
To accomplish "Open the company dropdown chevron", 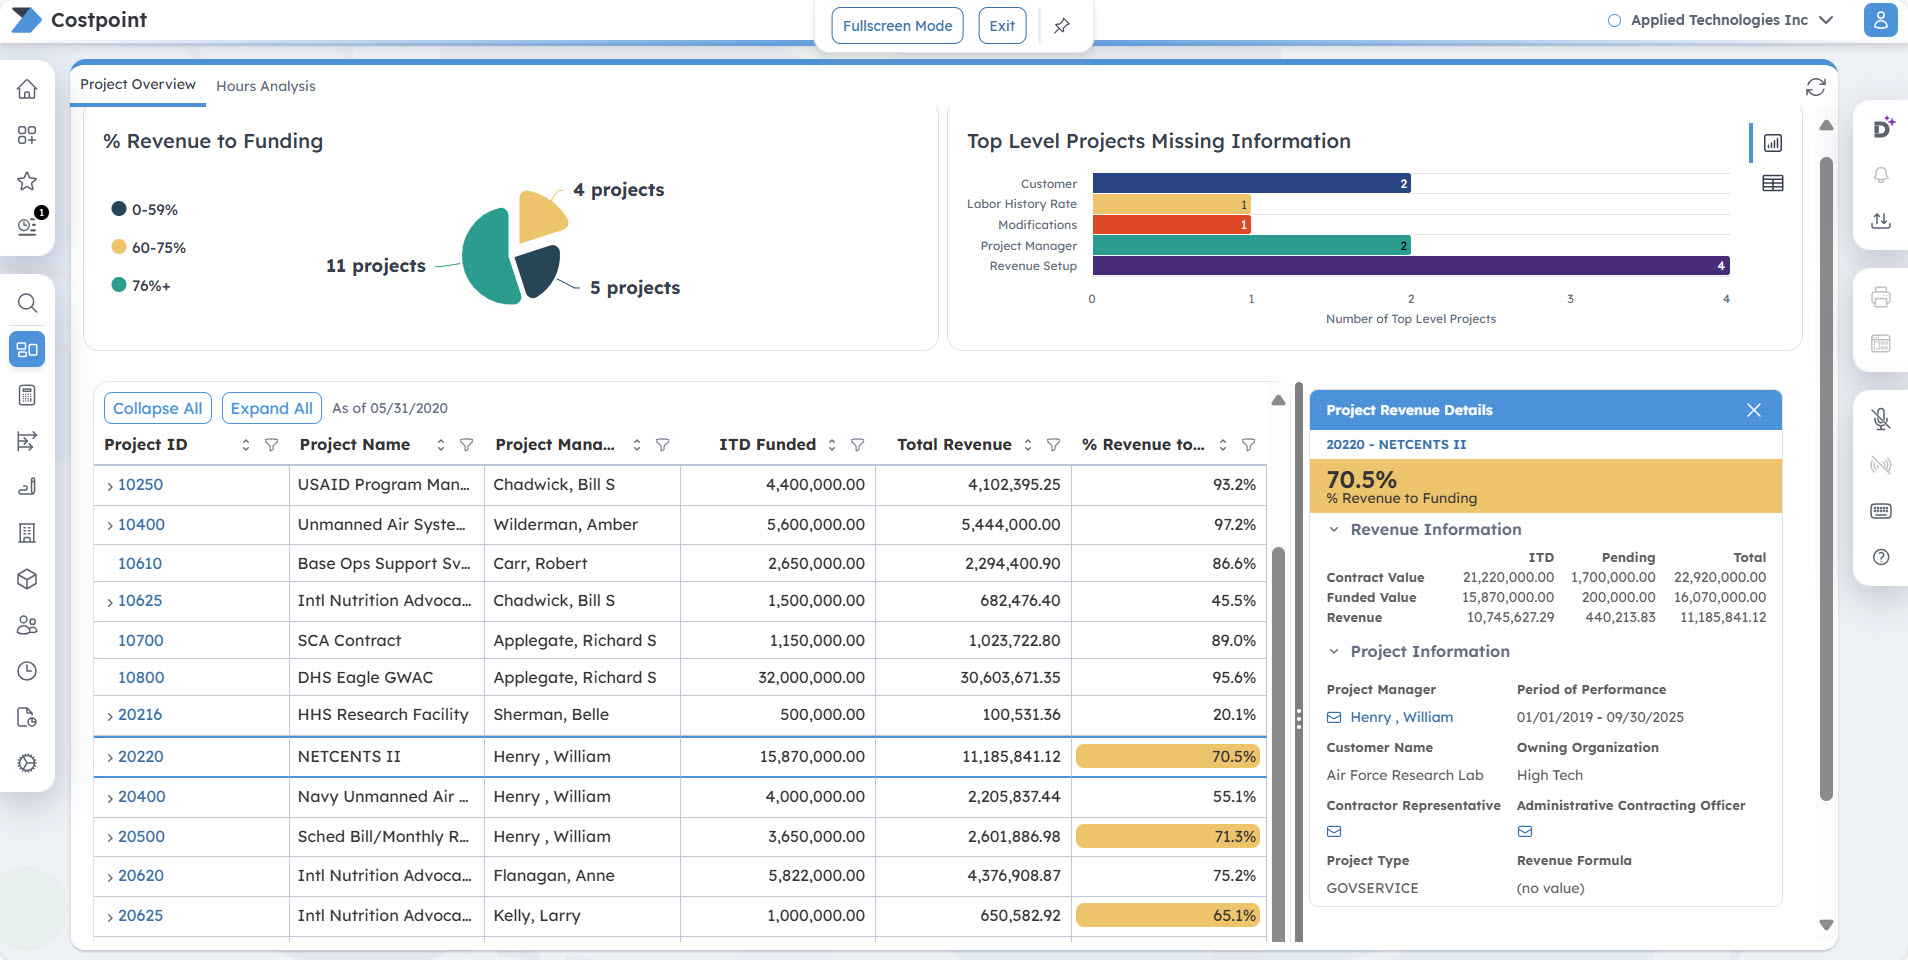I will point(1826,20).
